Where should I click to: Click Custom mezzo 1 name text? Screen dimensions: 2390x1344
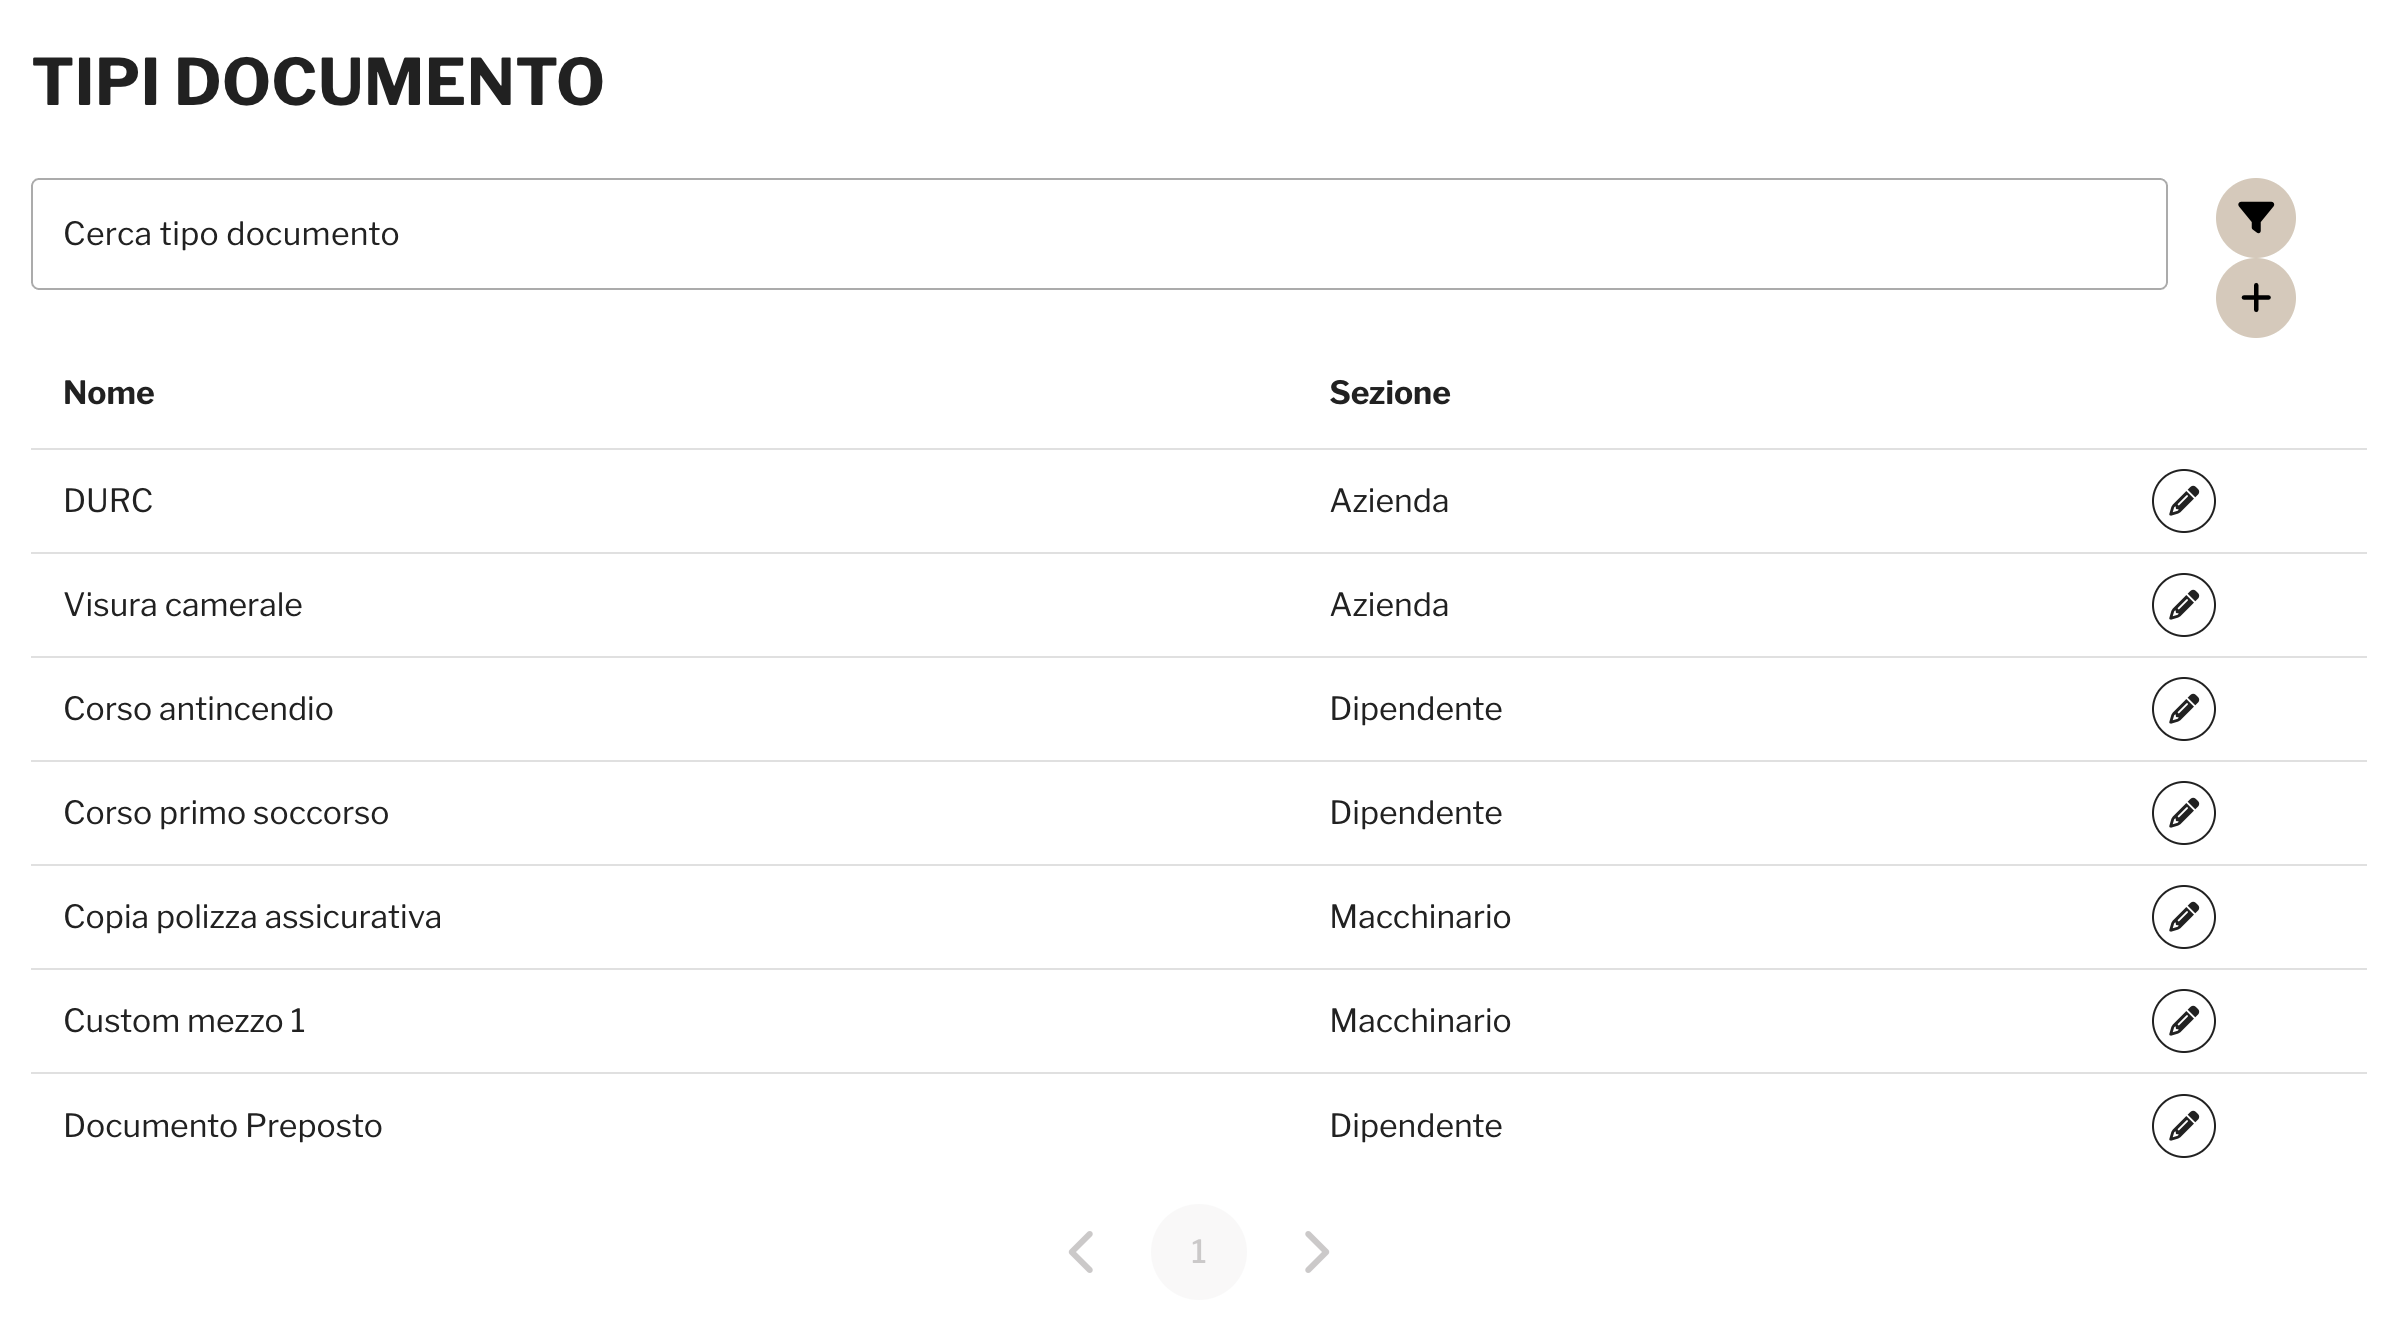pos(184,1021)
